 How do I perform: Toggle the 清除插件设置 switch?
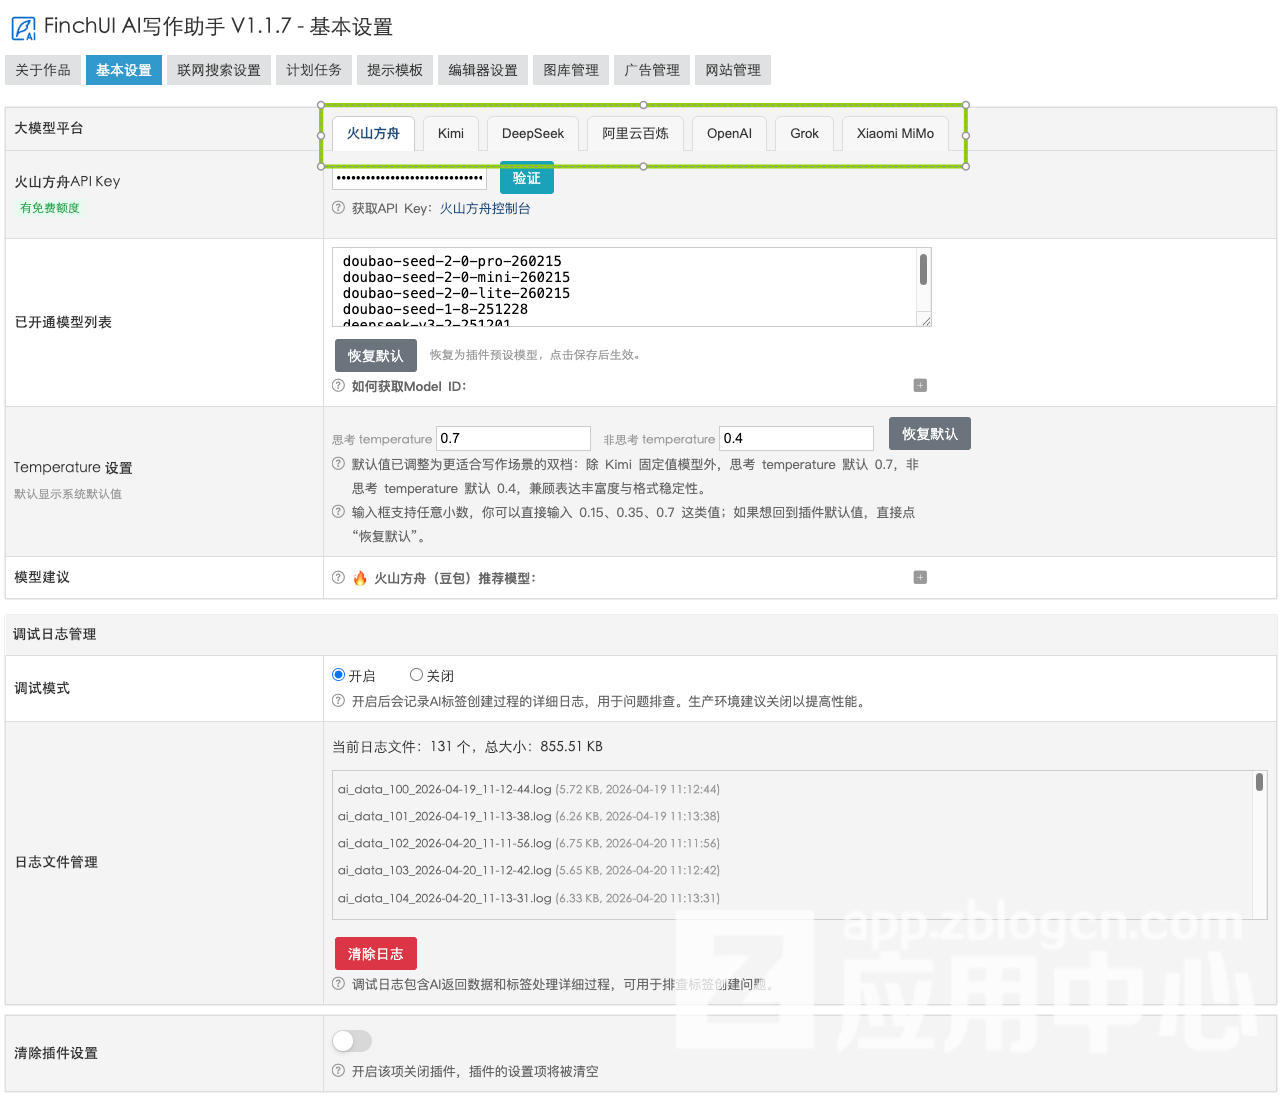point(352,1041)
